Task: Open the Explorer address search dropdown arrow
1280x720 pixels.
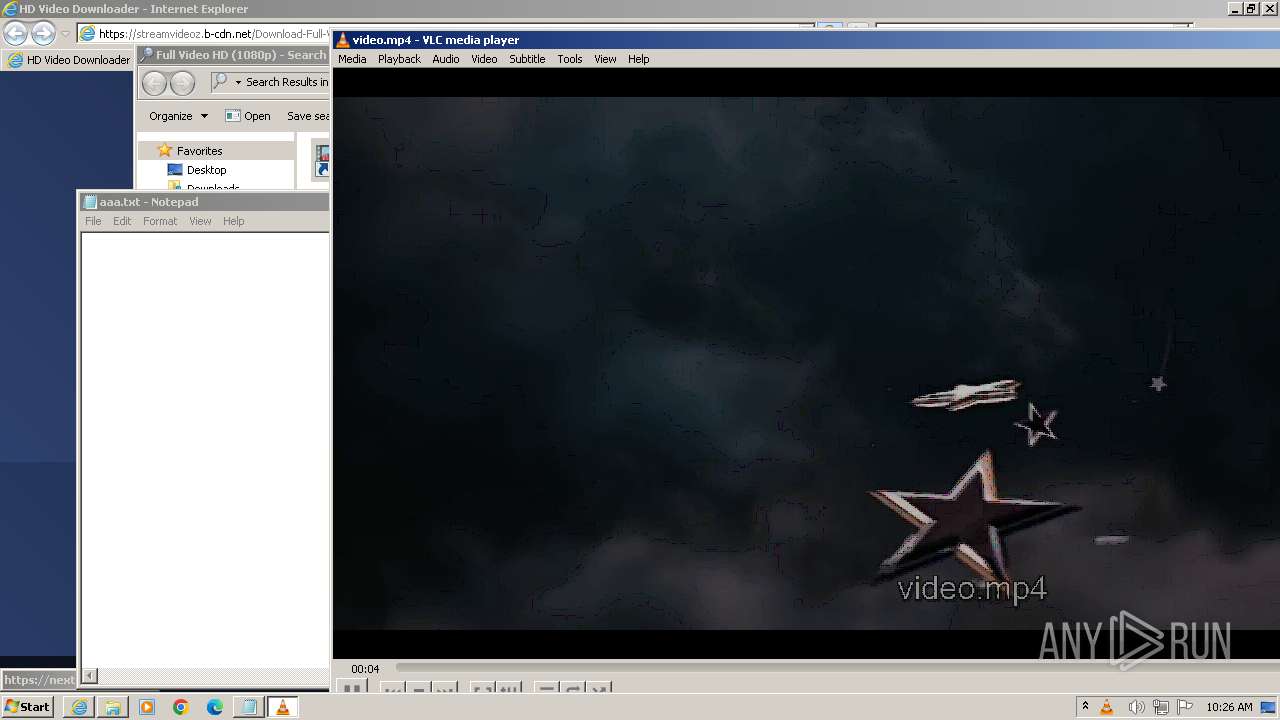Action: coord(238,82)
